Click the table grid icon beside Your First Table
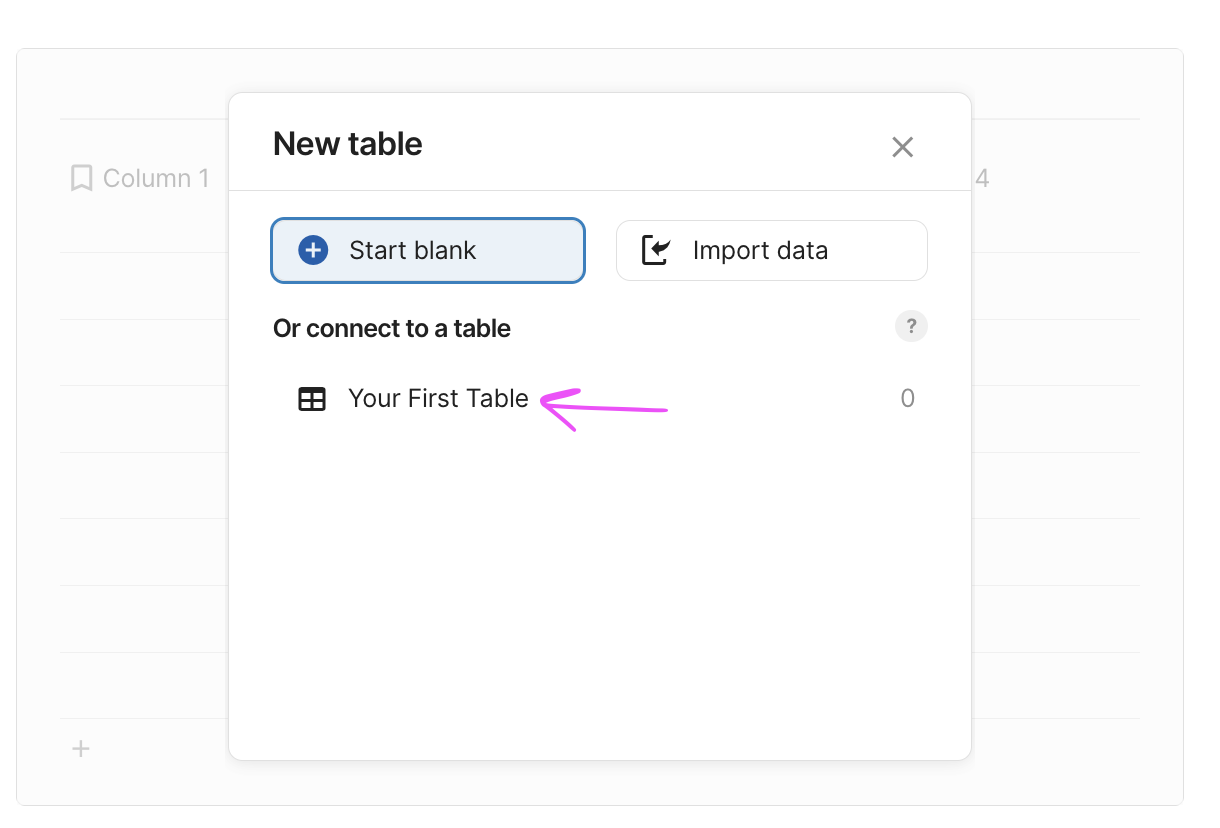1220x828 pixels. (x=312, y=399)
